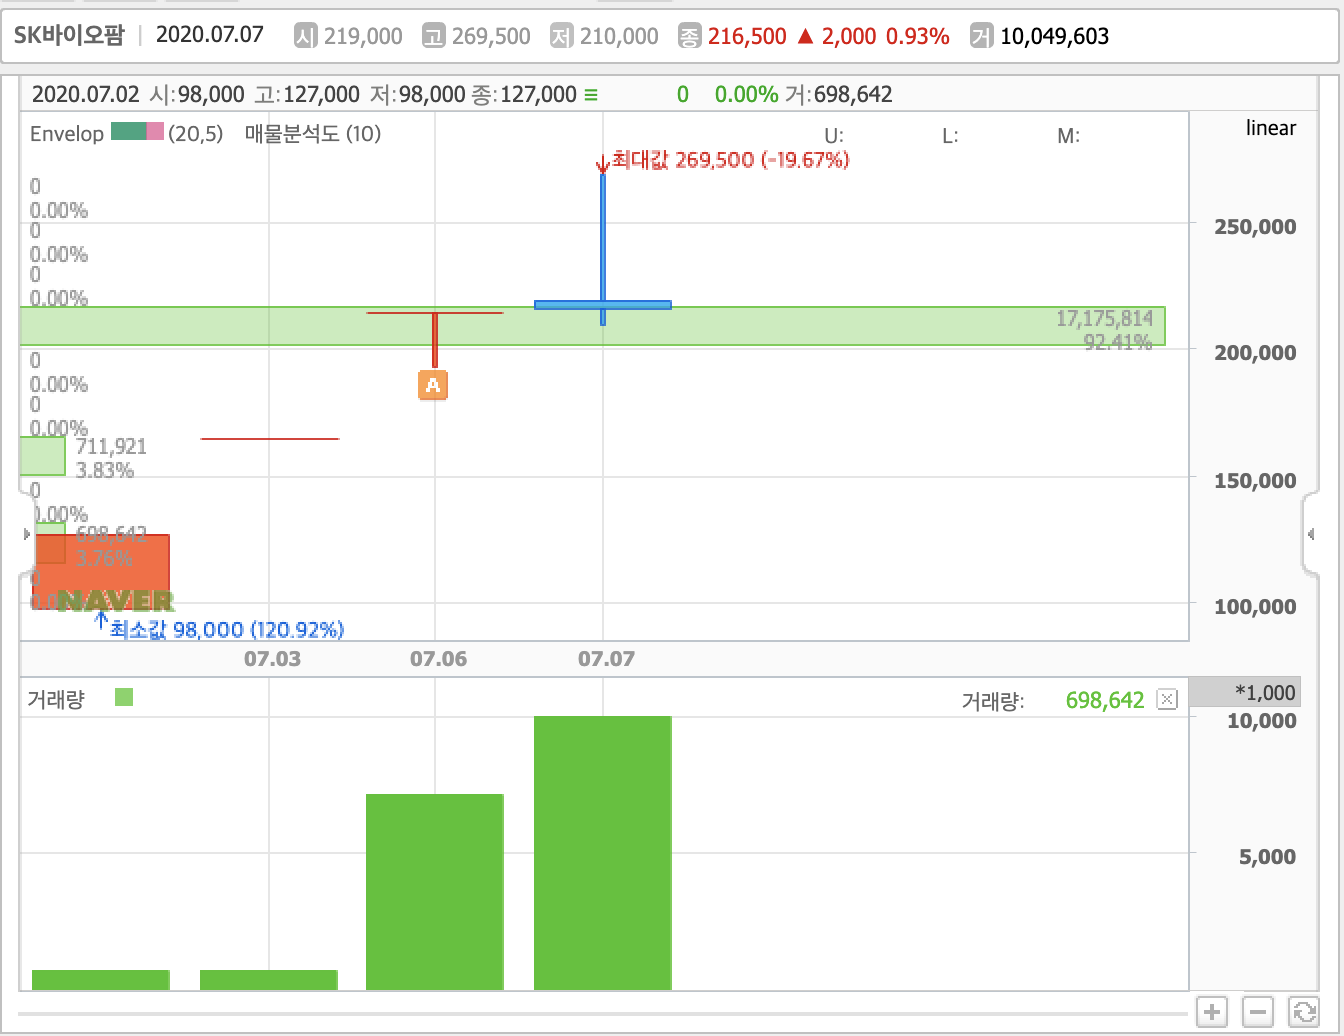This screenshot has height=1036, width=1344.
Task: Select the linear scale label
Action: click(x=1271, y=128)
